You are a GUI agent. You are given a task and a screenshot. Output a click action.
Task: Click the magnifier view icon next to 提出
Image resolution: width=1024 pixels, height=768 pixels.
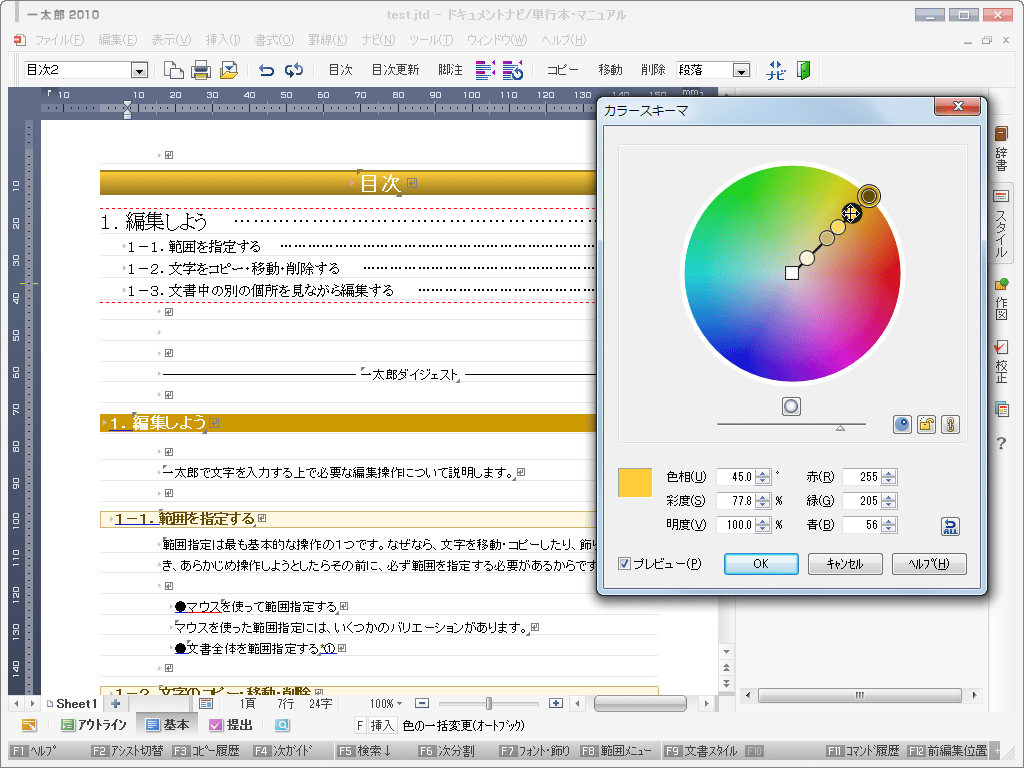point(281,725)
